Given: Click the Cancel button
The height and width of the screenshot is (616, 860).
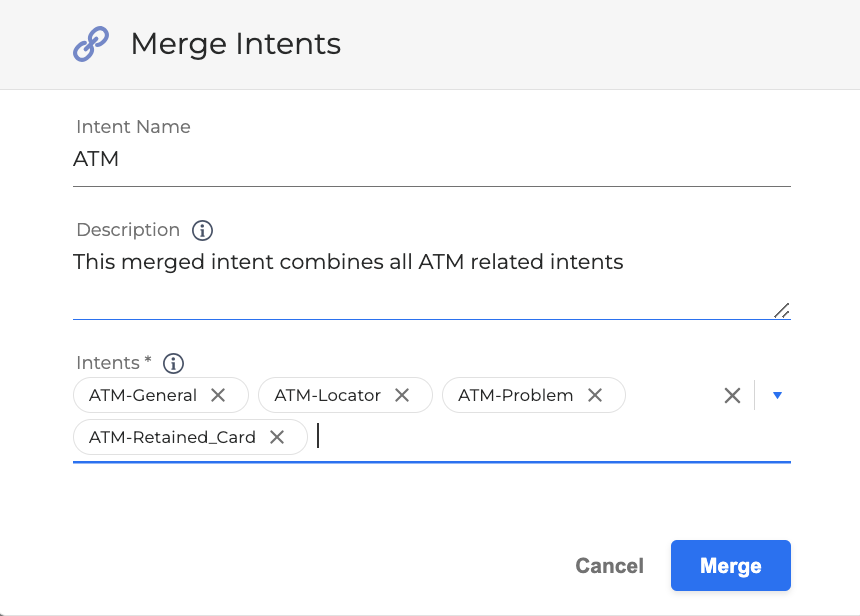Looking at the screenshot, I should [609, 565].
